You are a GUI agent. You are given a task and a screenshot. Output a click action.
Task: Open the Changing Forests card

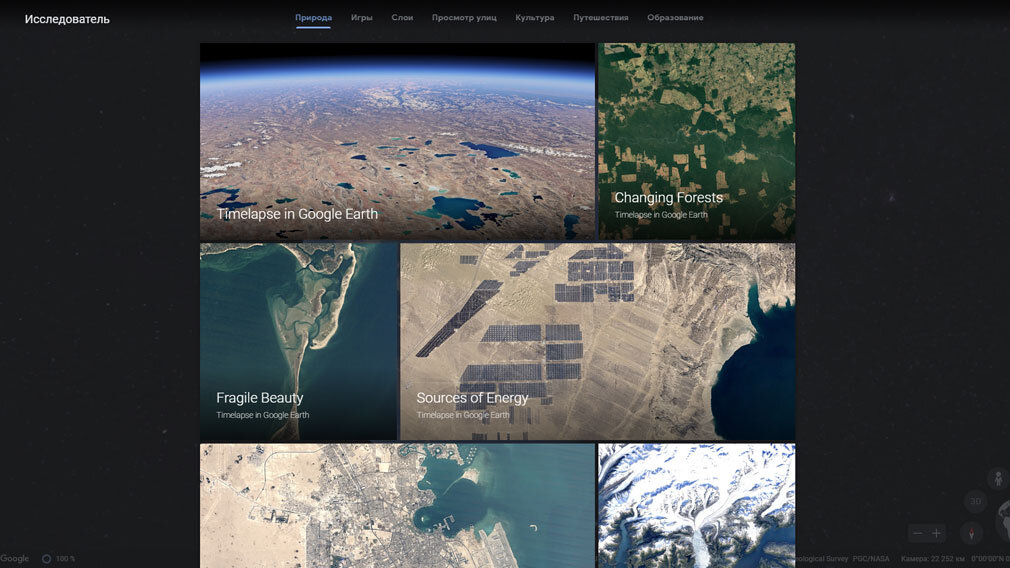pyautogui.click(x=697, y=142)
